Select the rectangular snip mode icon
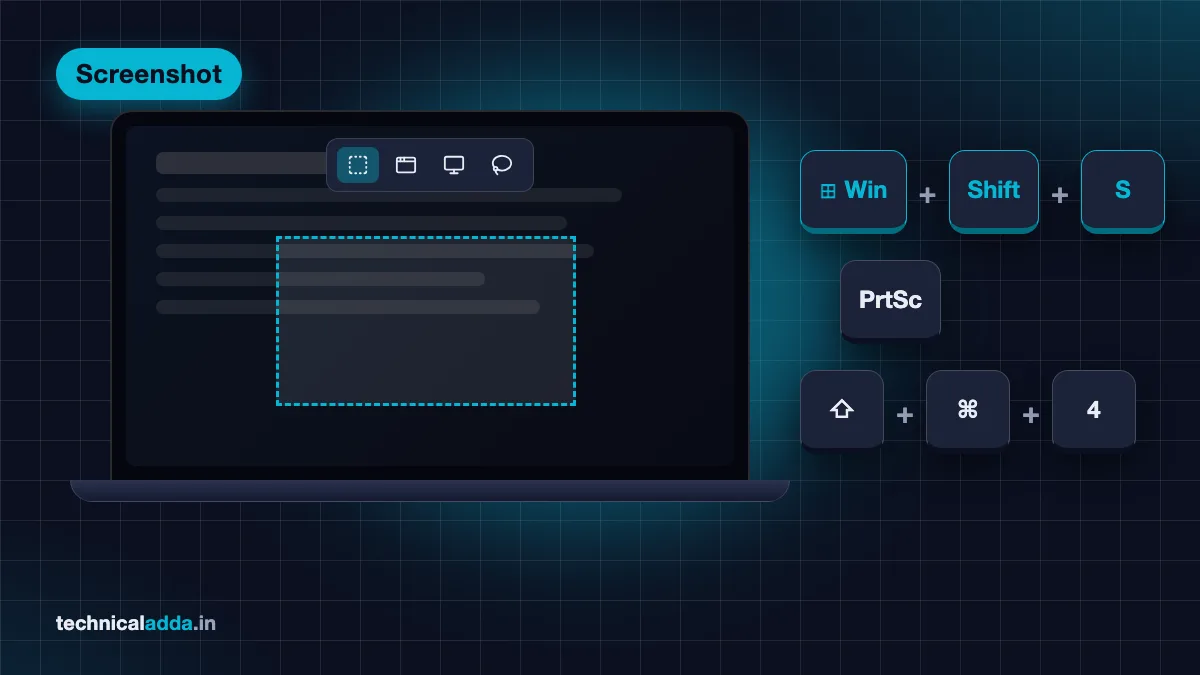 (358, 165)
